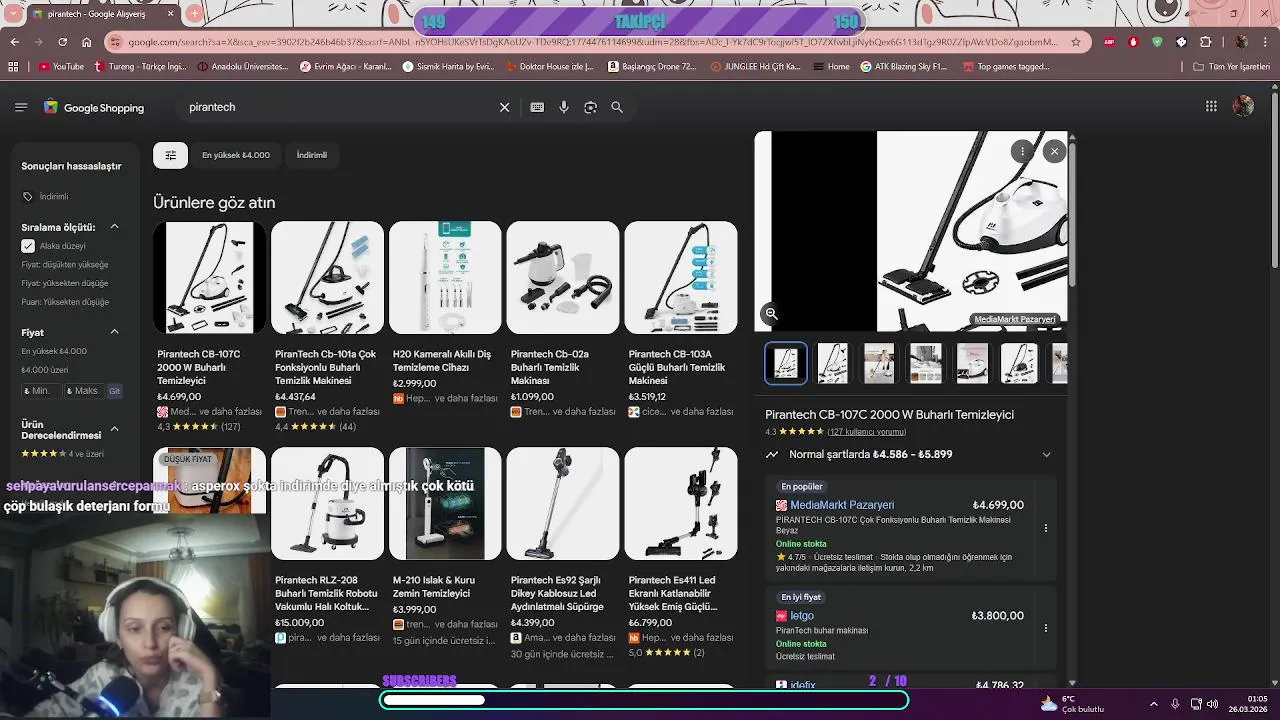Open the ATK Blazing Sky bookmark
This screenshot has height=720, width=1280.
point(903,67)
